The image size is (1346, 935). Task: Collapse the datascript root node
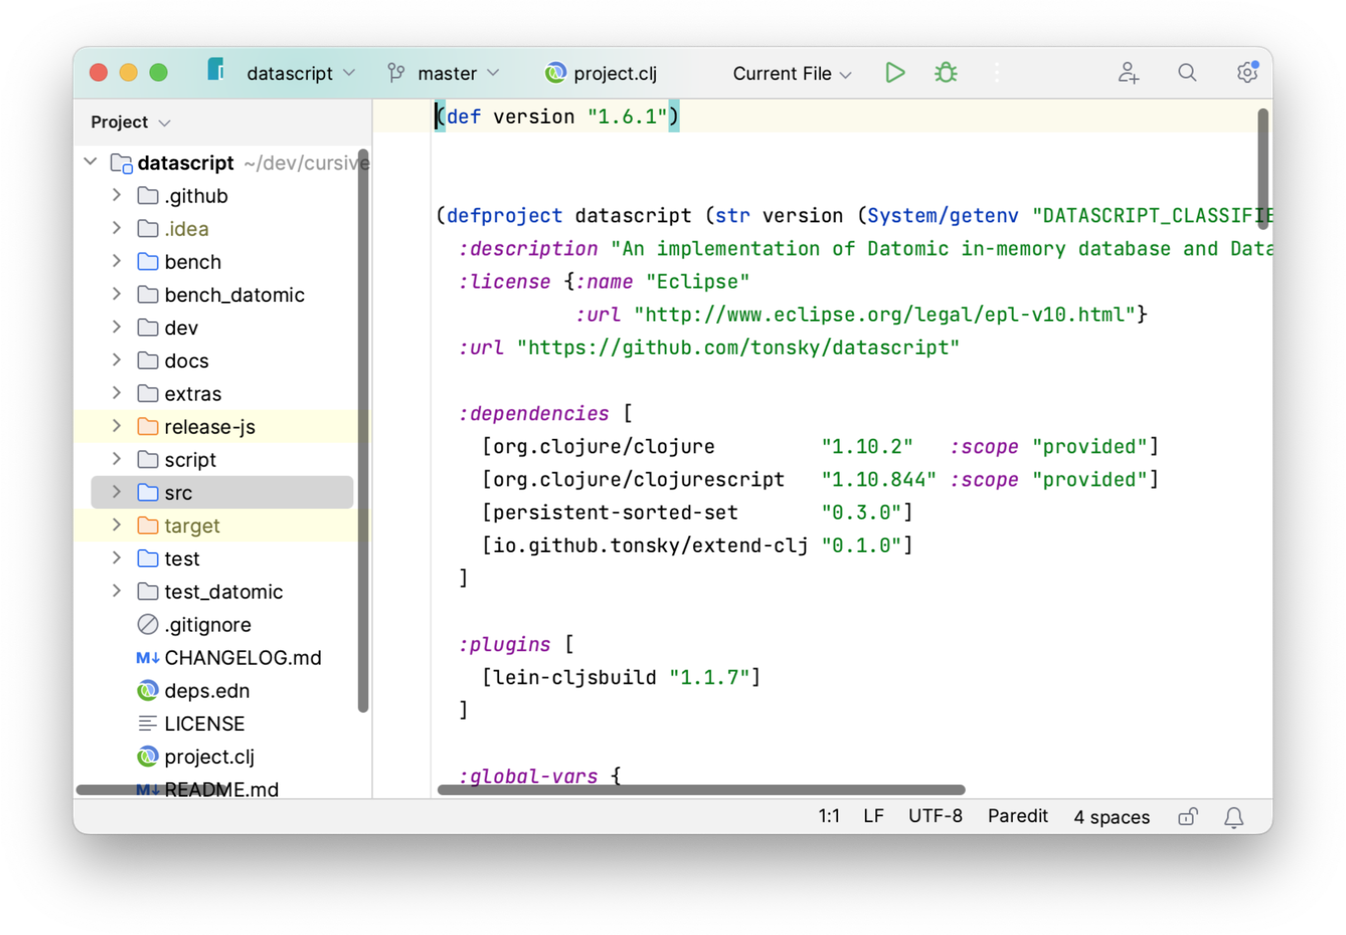tap(91, 161)
